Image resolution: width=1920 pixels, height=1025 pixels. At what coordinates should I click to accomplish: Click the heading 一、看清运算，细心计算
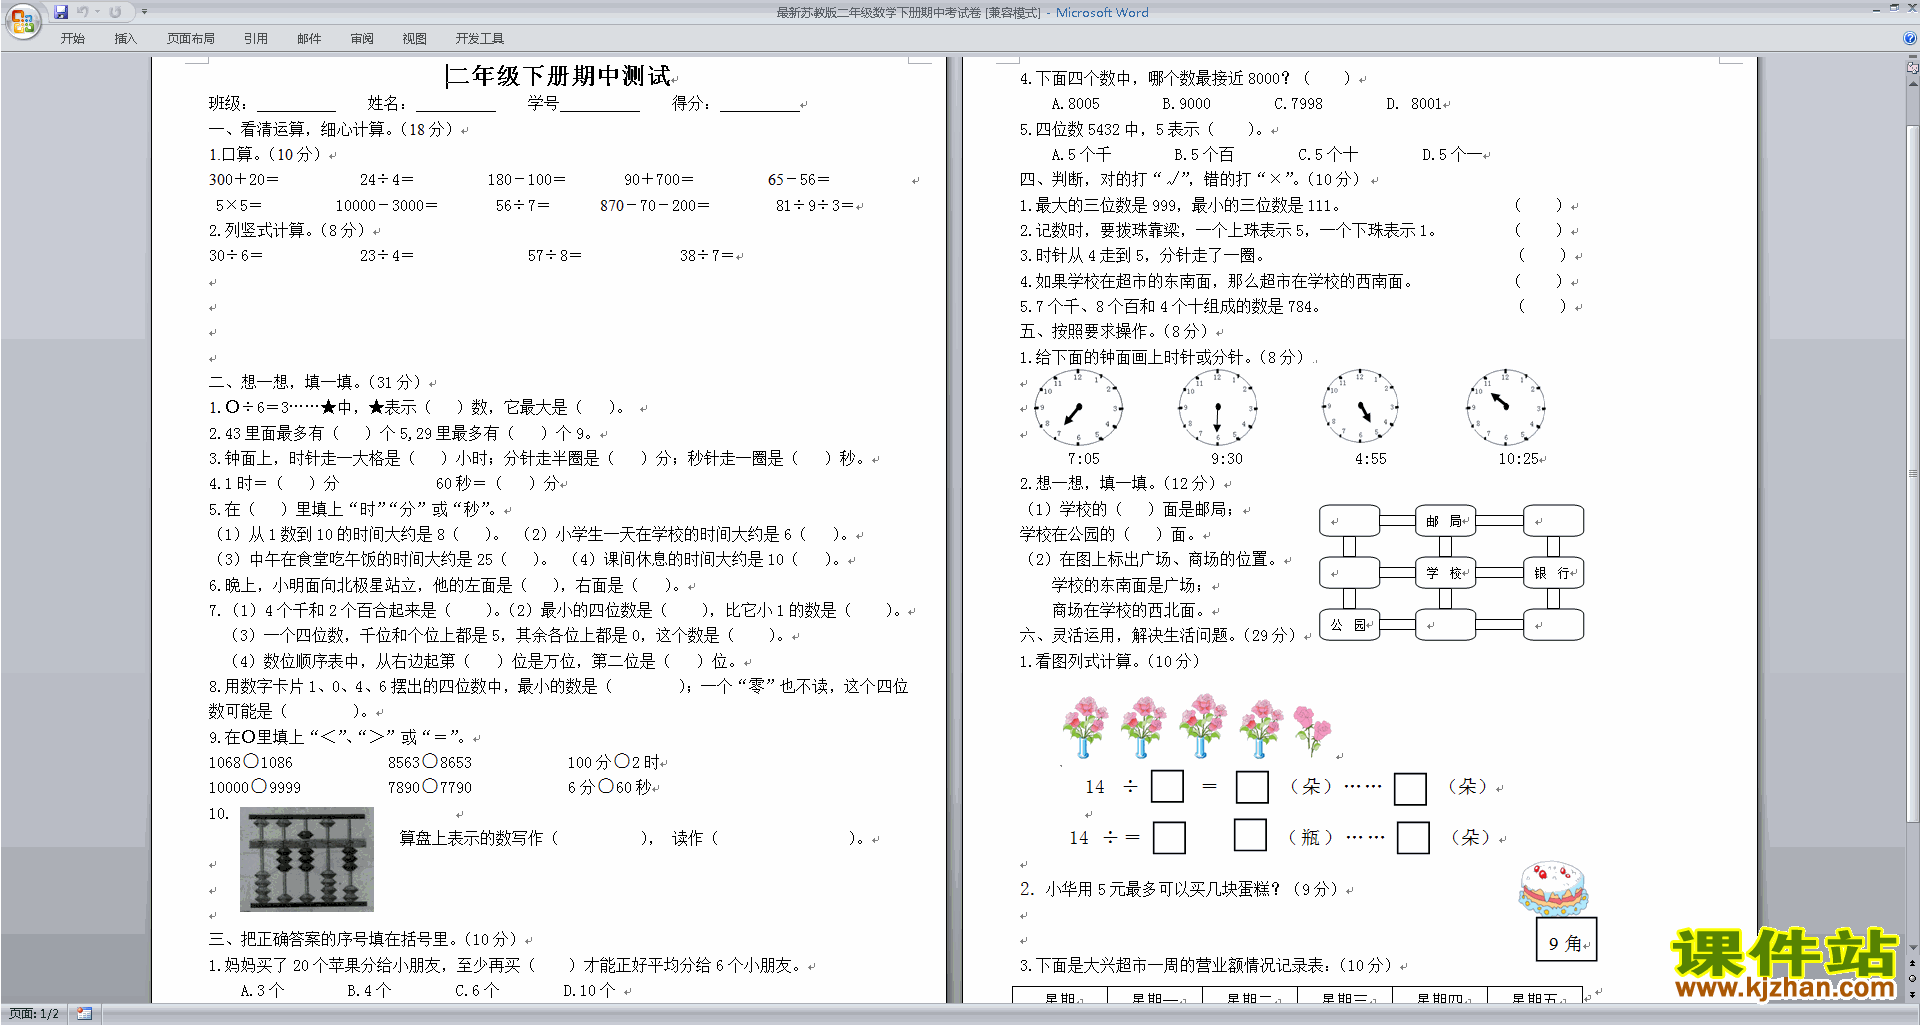[303, 130]
